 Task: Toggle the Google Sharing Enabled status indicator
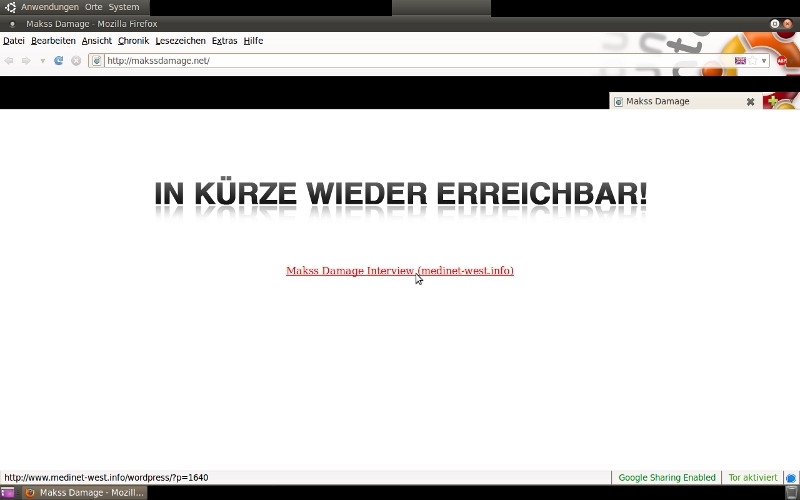click(667, 478)
